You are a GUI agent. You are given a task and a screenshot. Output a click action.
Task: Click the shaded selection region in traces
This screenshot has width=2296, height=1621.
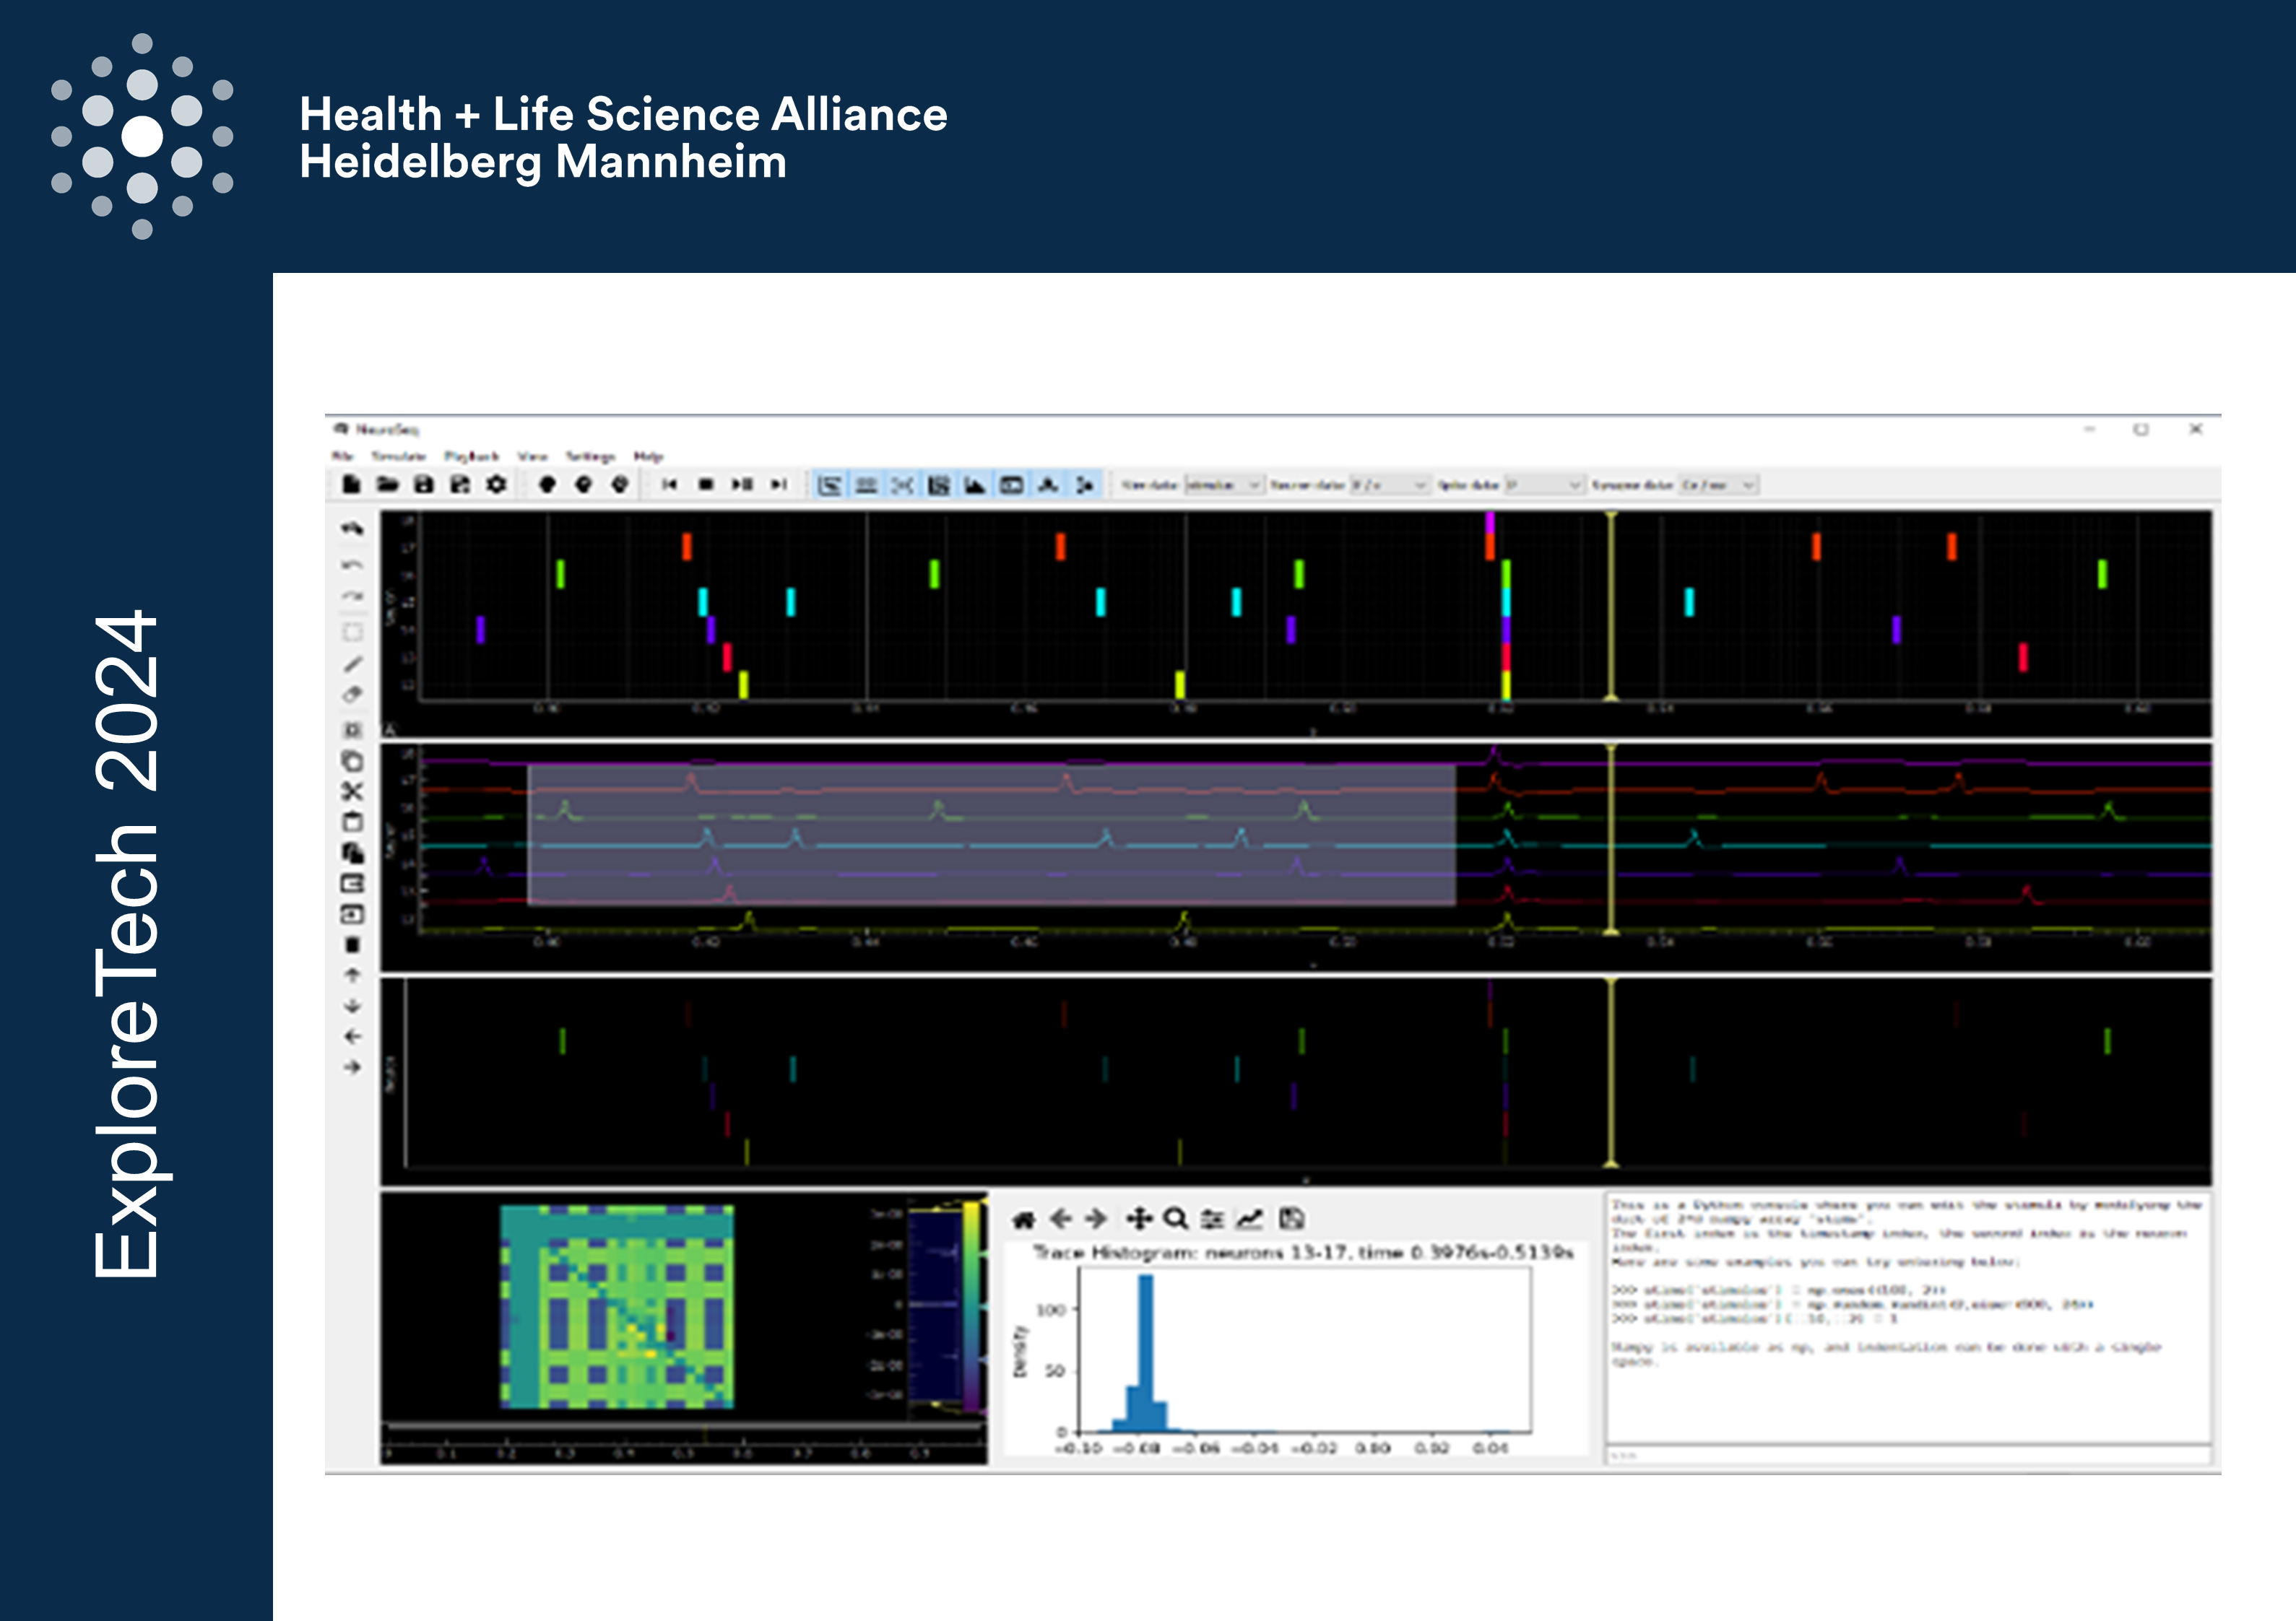(991, 835)
